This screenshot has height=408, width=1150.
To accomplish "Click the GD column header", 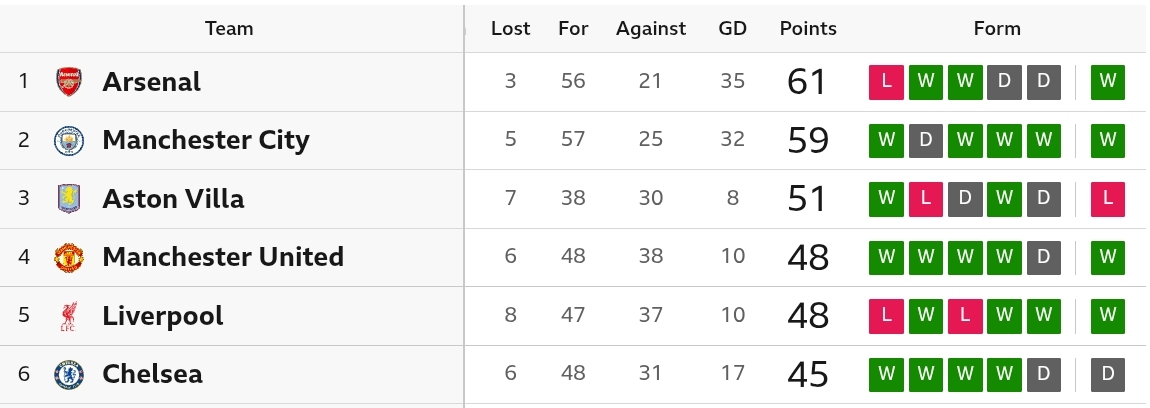I will coord(733,28).
